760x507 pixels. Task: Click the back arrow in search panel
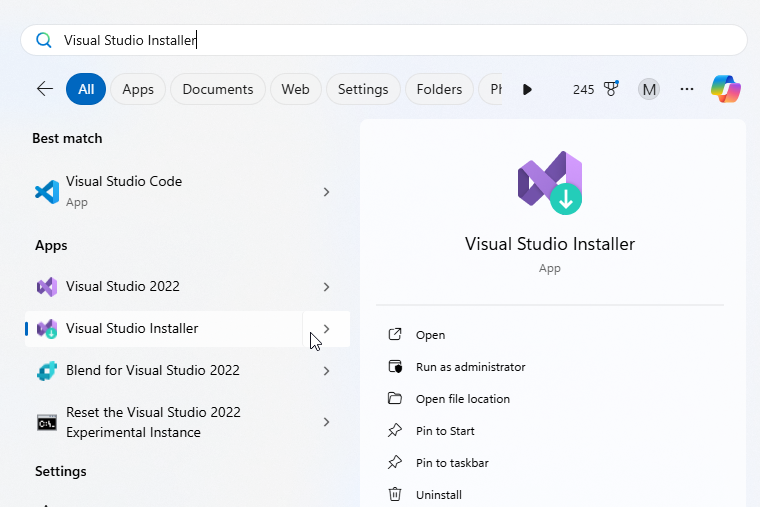pyautogui.click(x=44, y=89)
